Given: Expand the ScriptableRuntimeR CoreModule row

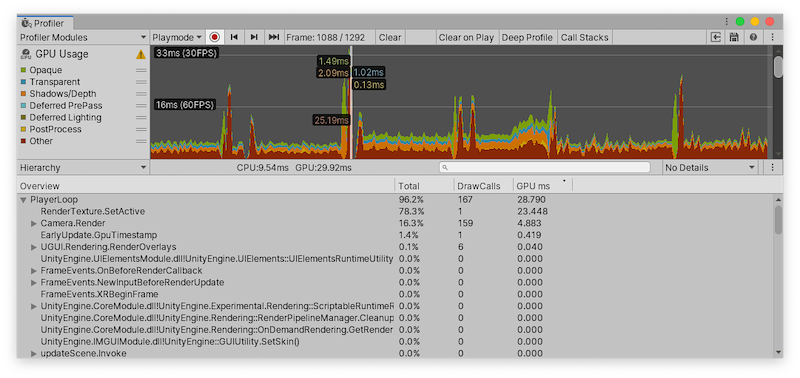Looking at the screenshot, I should [x=34, y=306].
